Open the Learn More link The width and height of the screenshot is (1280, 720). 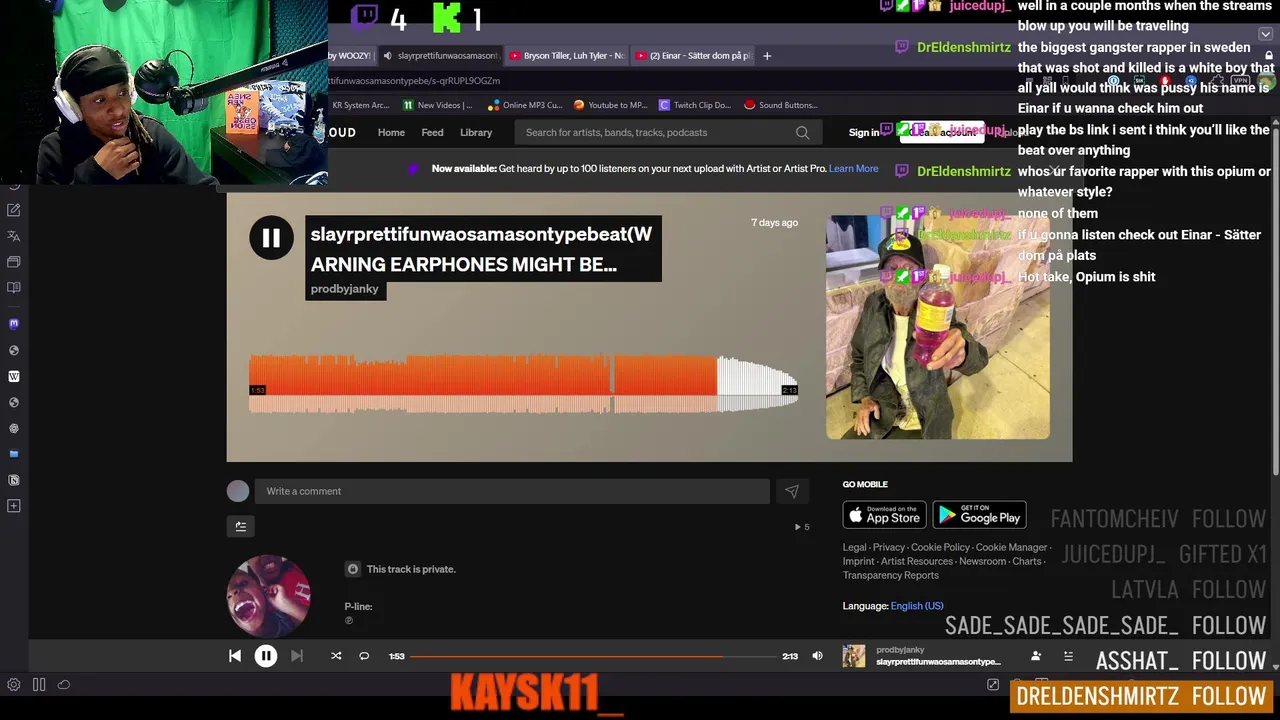[853, 168]
